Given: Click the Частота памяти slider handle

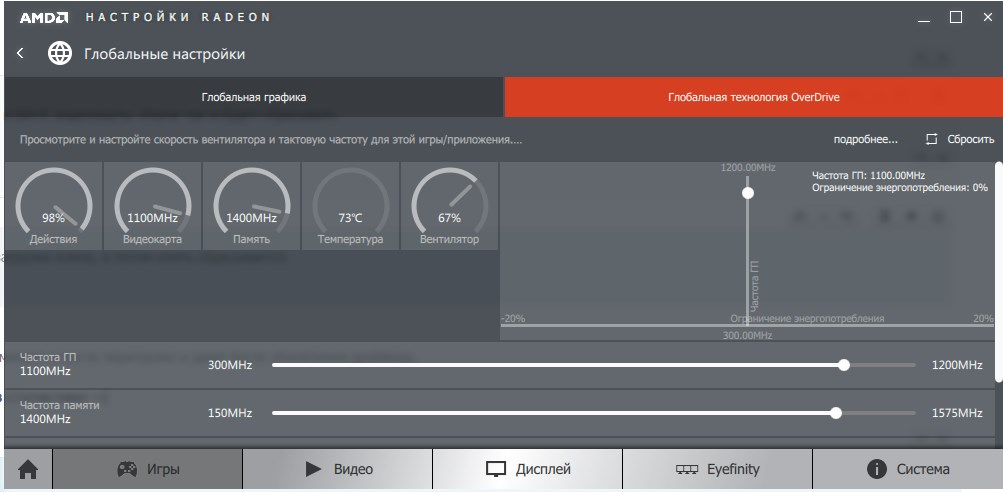Looking at the screenshot, I should 836,413.
